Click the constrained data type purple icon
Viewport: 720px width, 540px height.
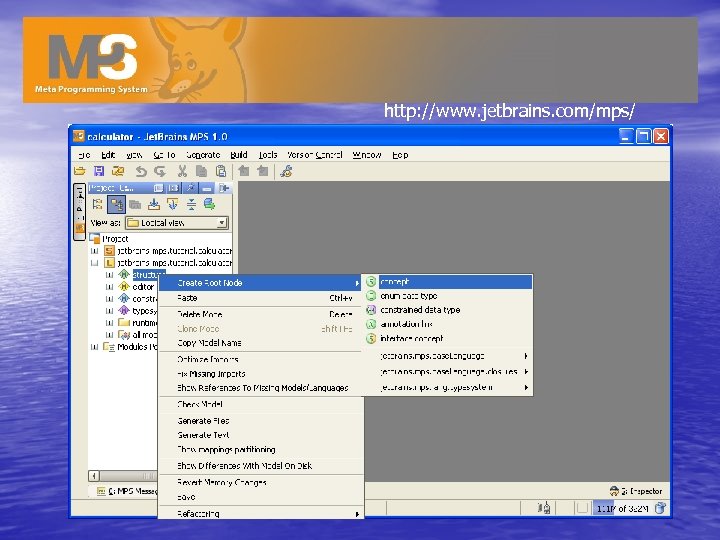371,310
